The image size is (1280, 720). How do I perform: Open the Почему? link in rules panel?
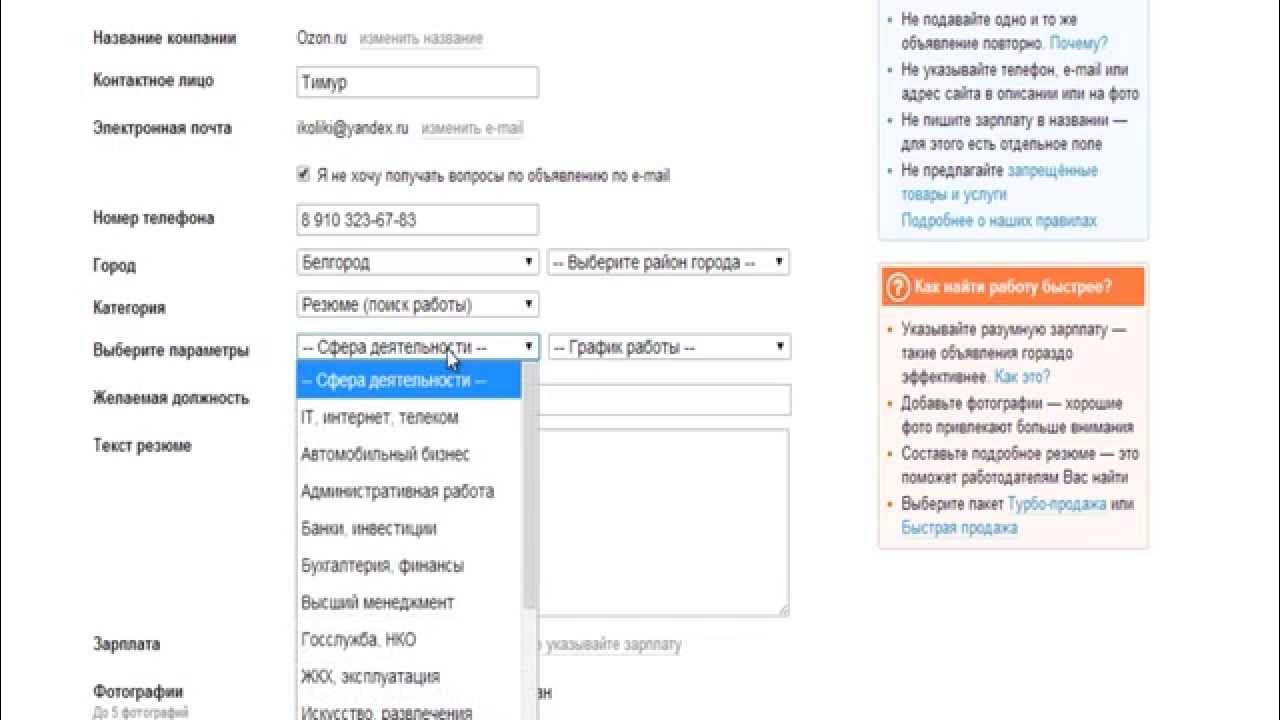pos(1078,44)
